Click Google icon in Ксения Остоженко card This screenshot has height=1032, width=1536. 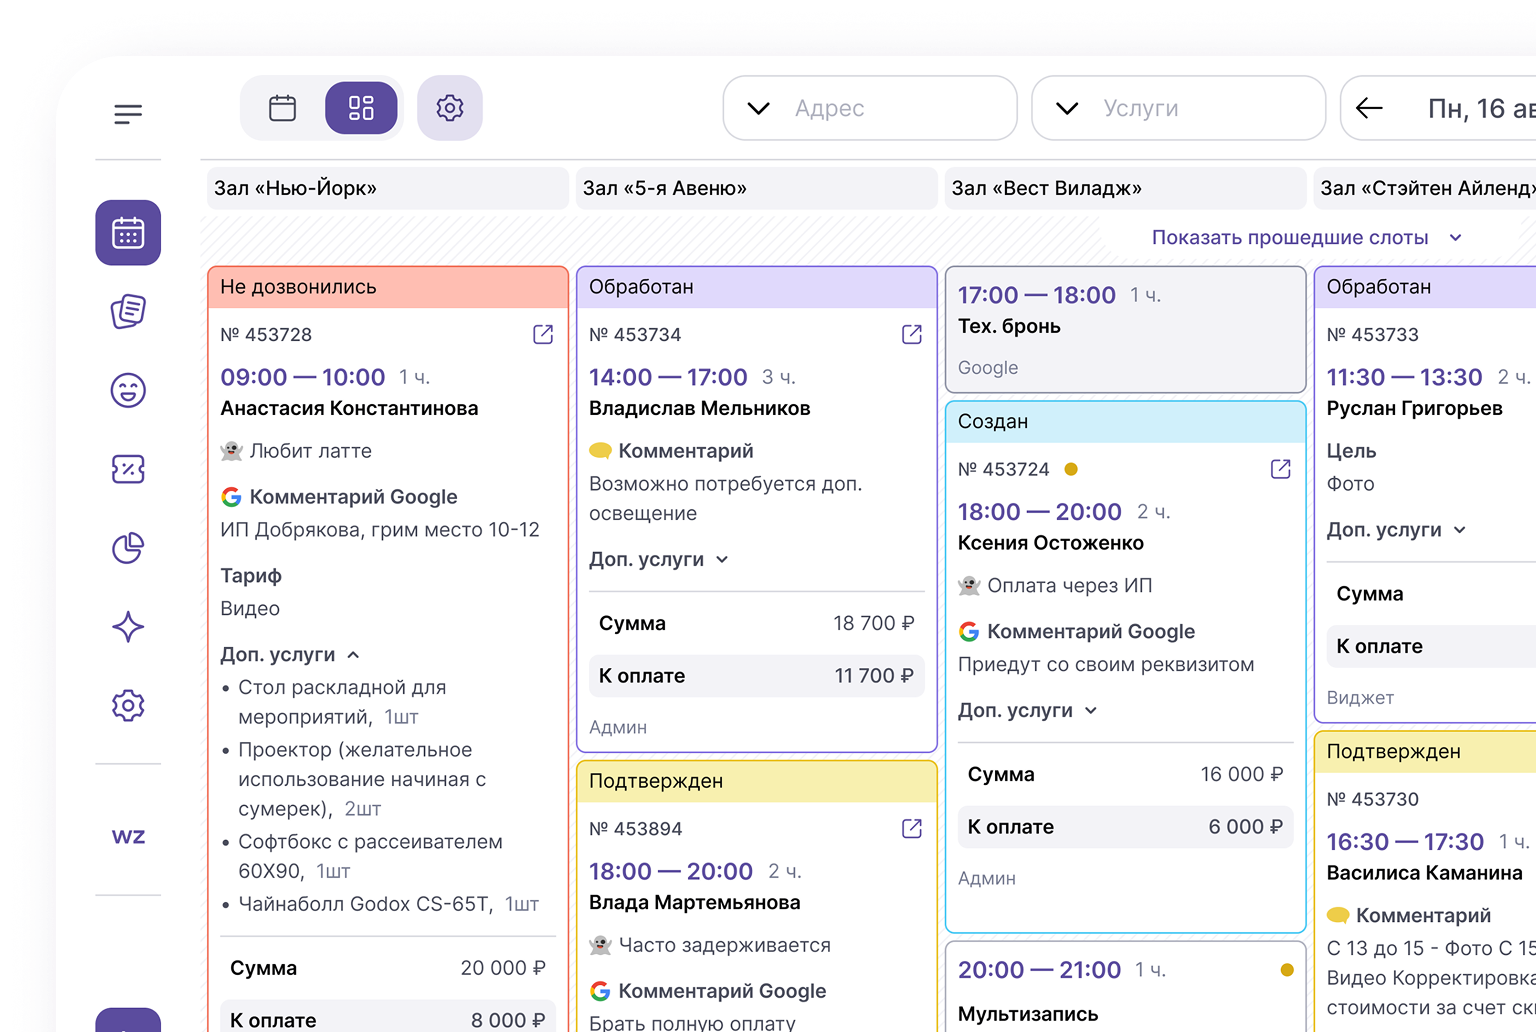tap(969, 632)
